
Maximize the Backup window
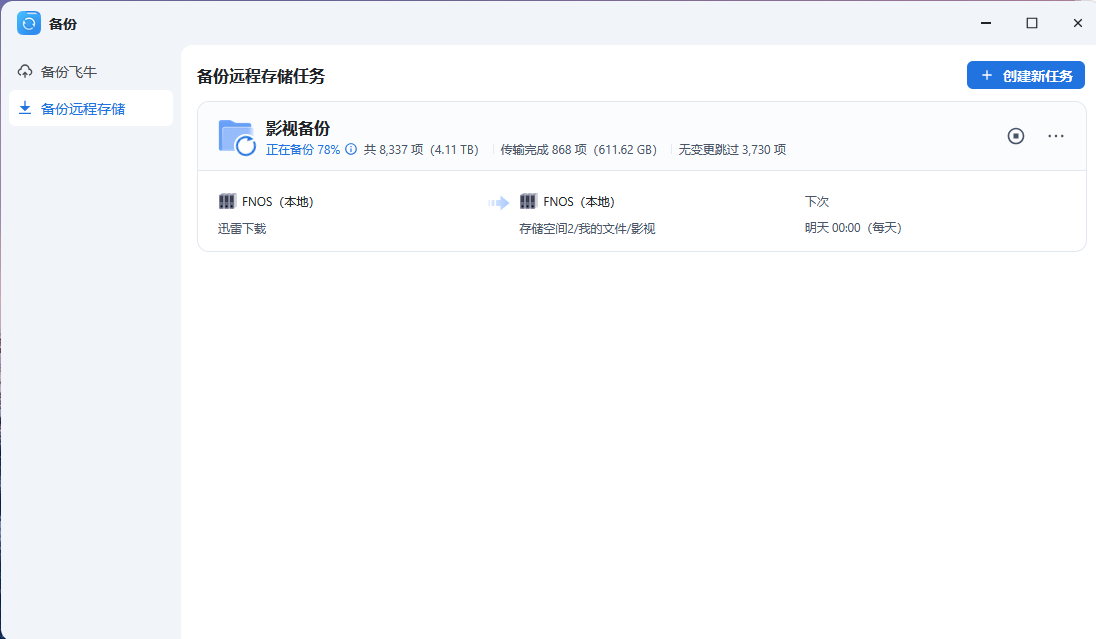[x=1032, y=23]
